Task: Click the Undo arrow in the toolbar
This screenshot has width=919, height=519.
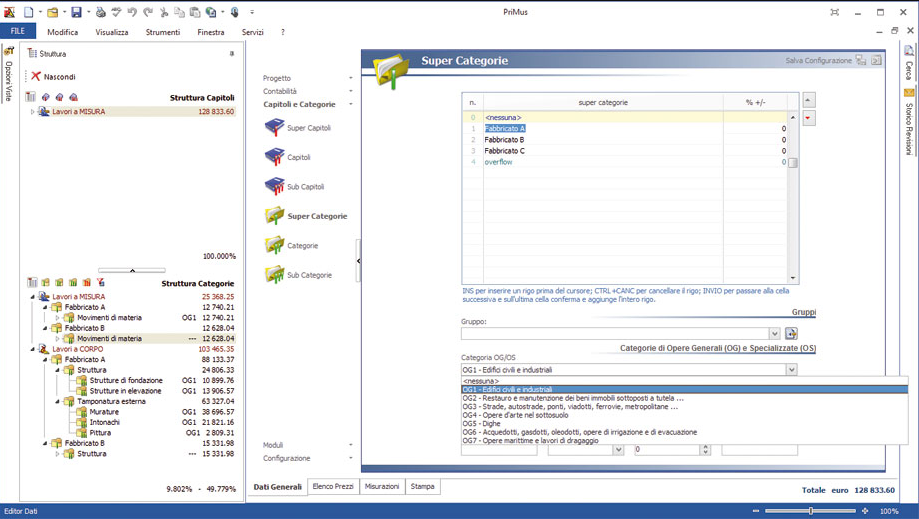Action: 132,12
